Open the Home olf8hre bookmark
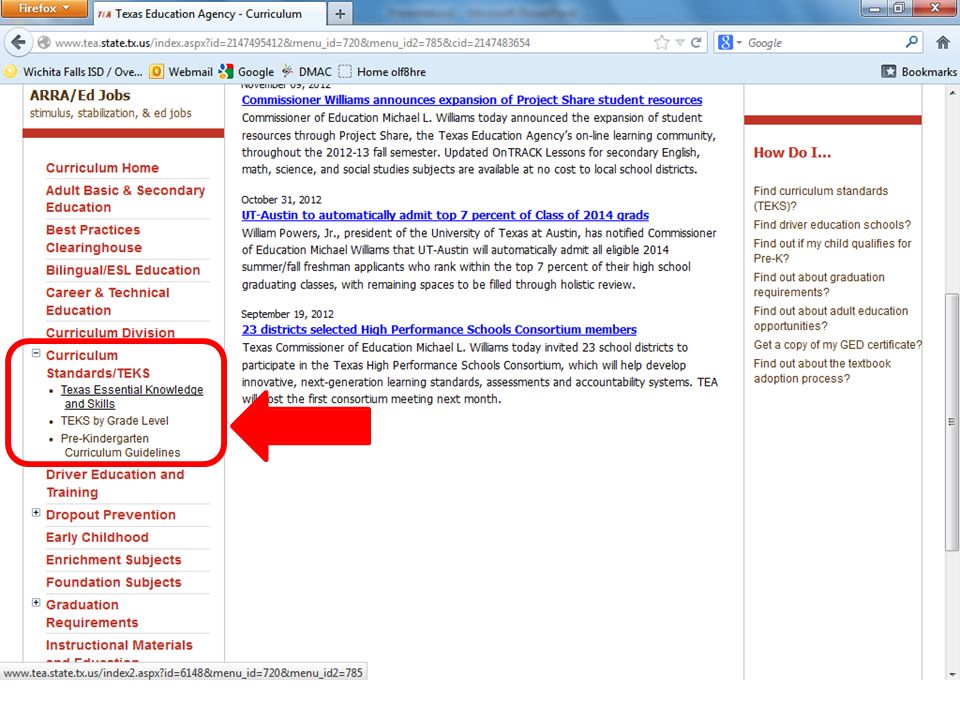This screenshot has height=720, width=960. pyautogui.click(x=382, y=72)
